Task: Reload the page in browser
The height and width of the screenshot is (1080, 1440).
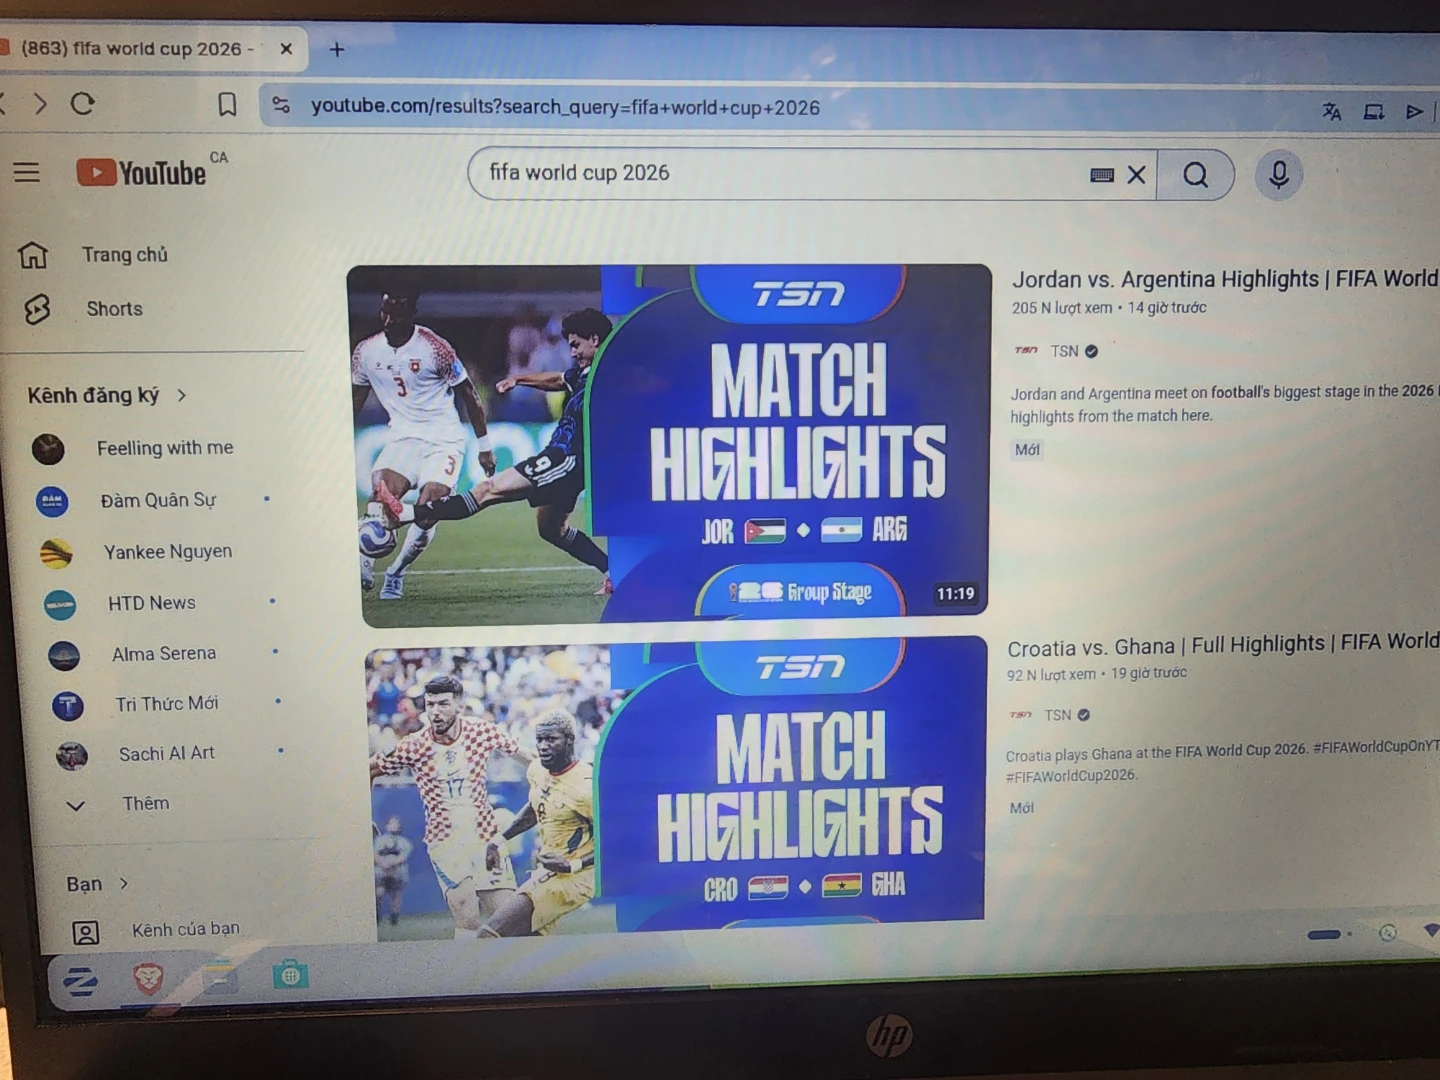Action: [x=83, y=104]
